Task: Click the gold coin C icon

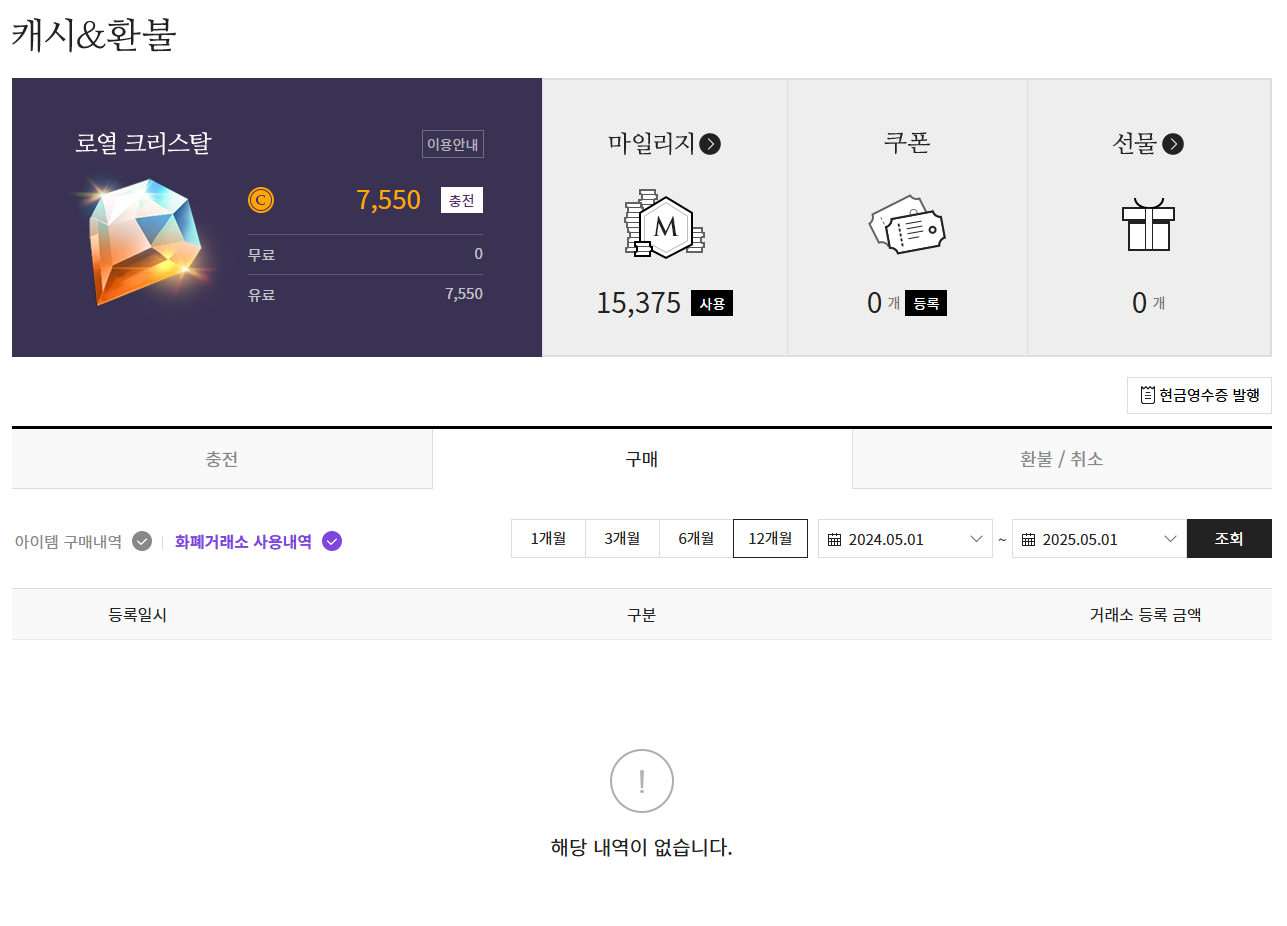Action: coord(261,200)
